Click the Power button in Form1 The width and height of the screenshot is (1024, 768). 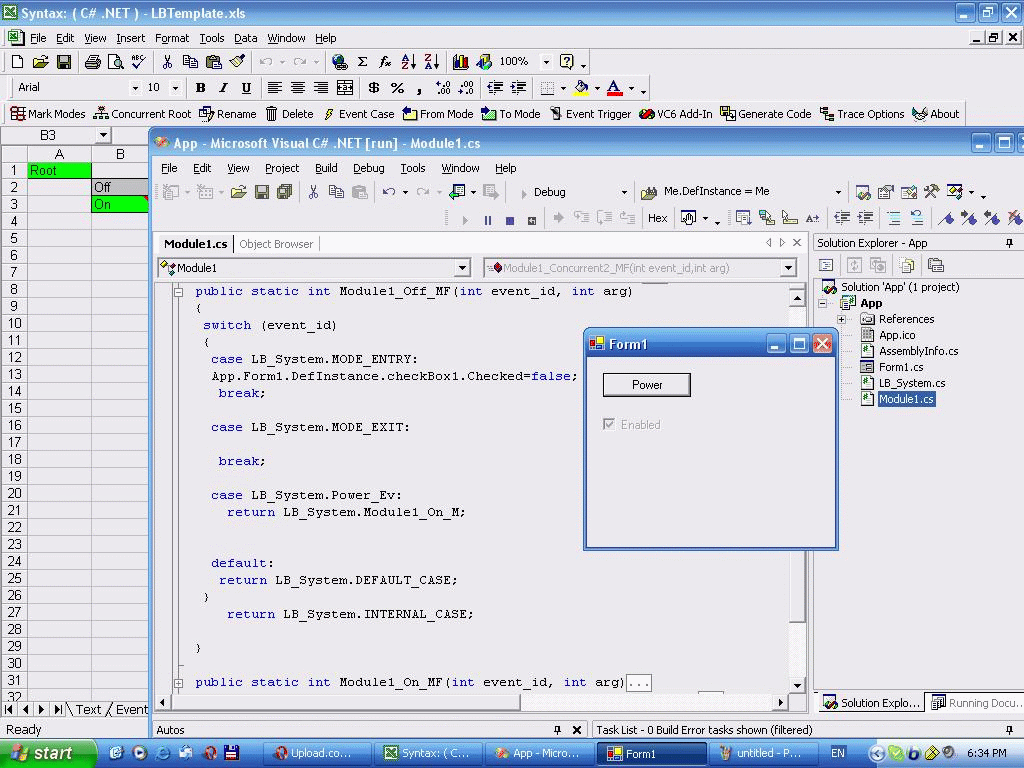point(647,385)
